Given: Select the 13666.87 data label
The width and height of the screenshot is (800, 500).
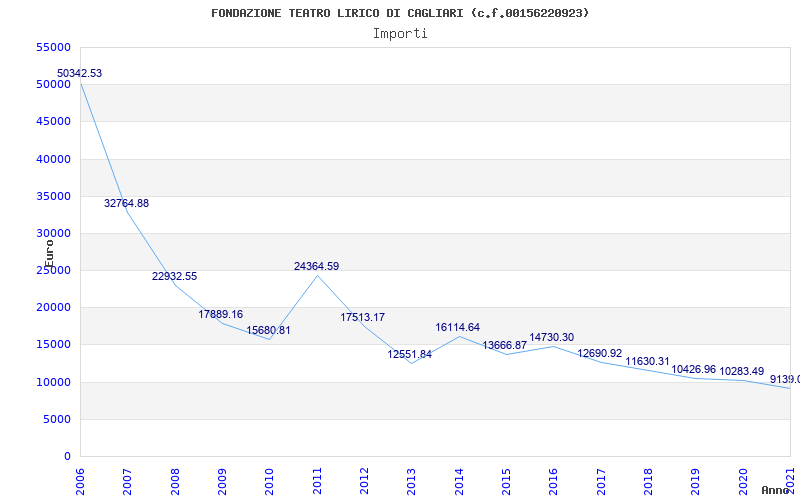Looking at the screenshot, I should coord(505,345).
